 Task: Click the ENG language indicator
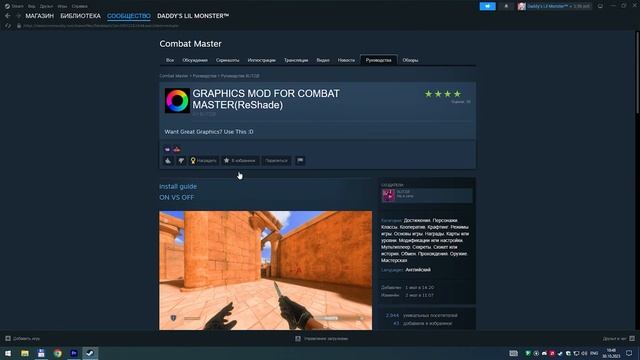(594, 353)
